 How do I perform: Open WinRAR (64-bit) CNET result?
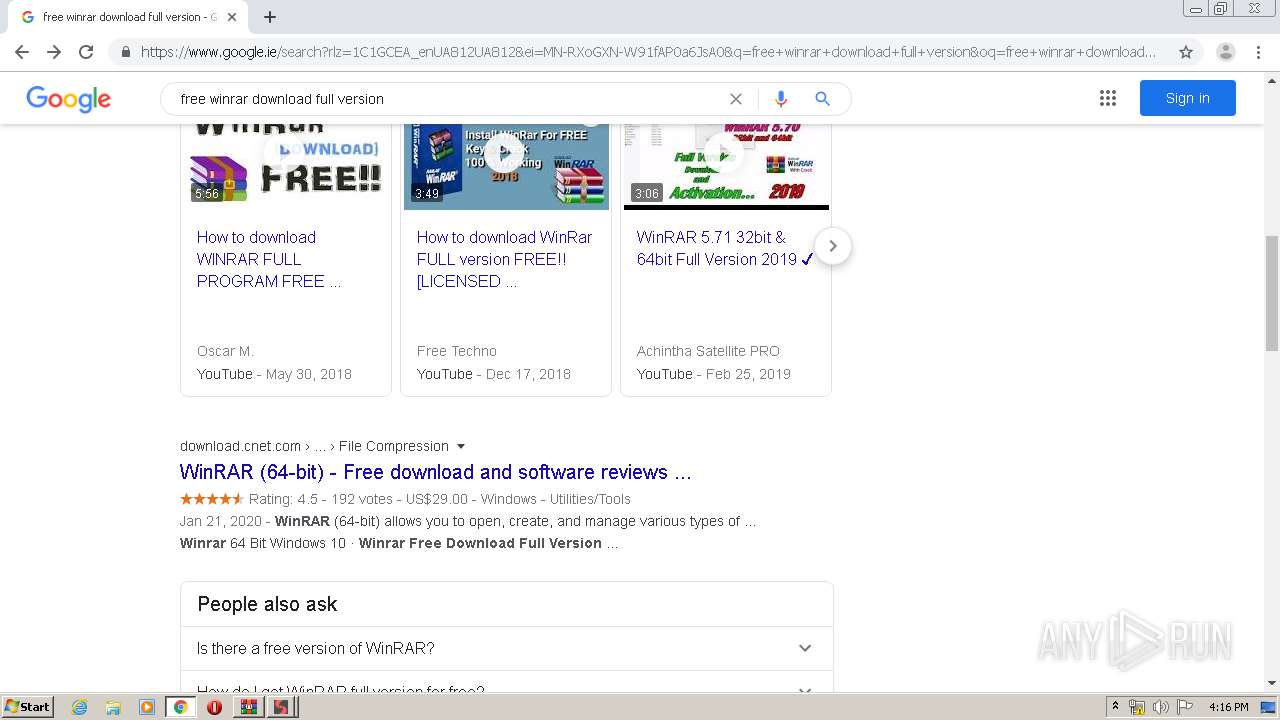pos(435,472)
